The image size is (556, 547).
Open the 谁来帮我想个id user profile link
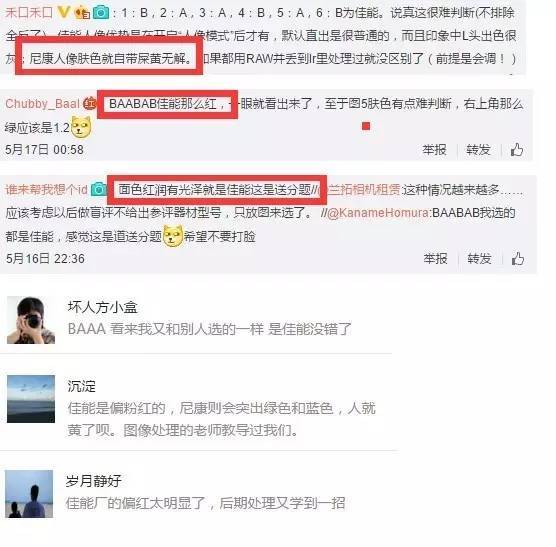click(x=46, y=189)
